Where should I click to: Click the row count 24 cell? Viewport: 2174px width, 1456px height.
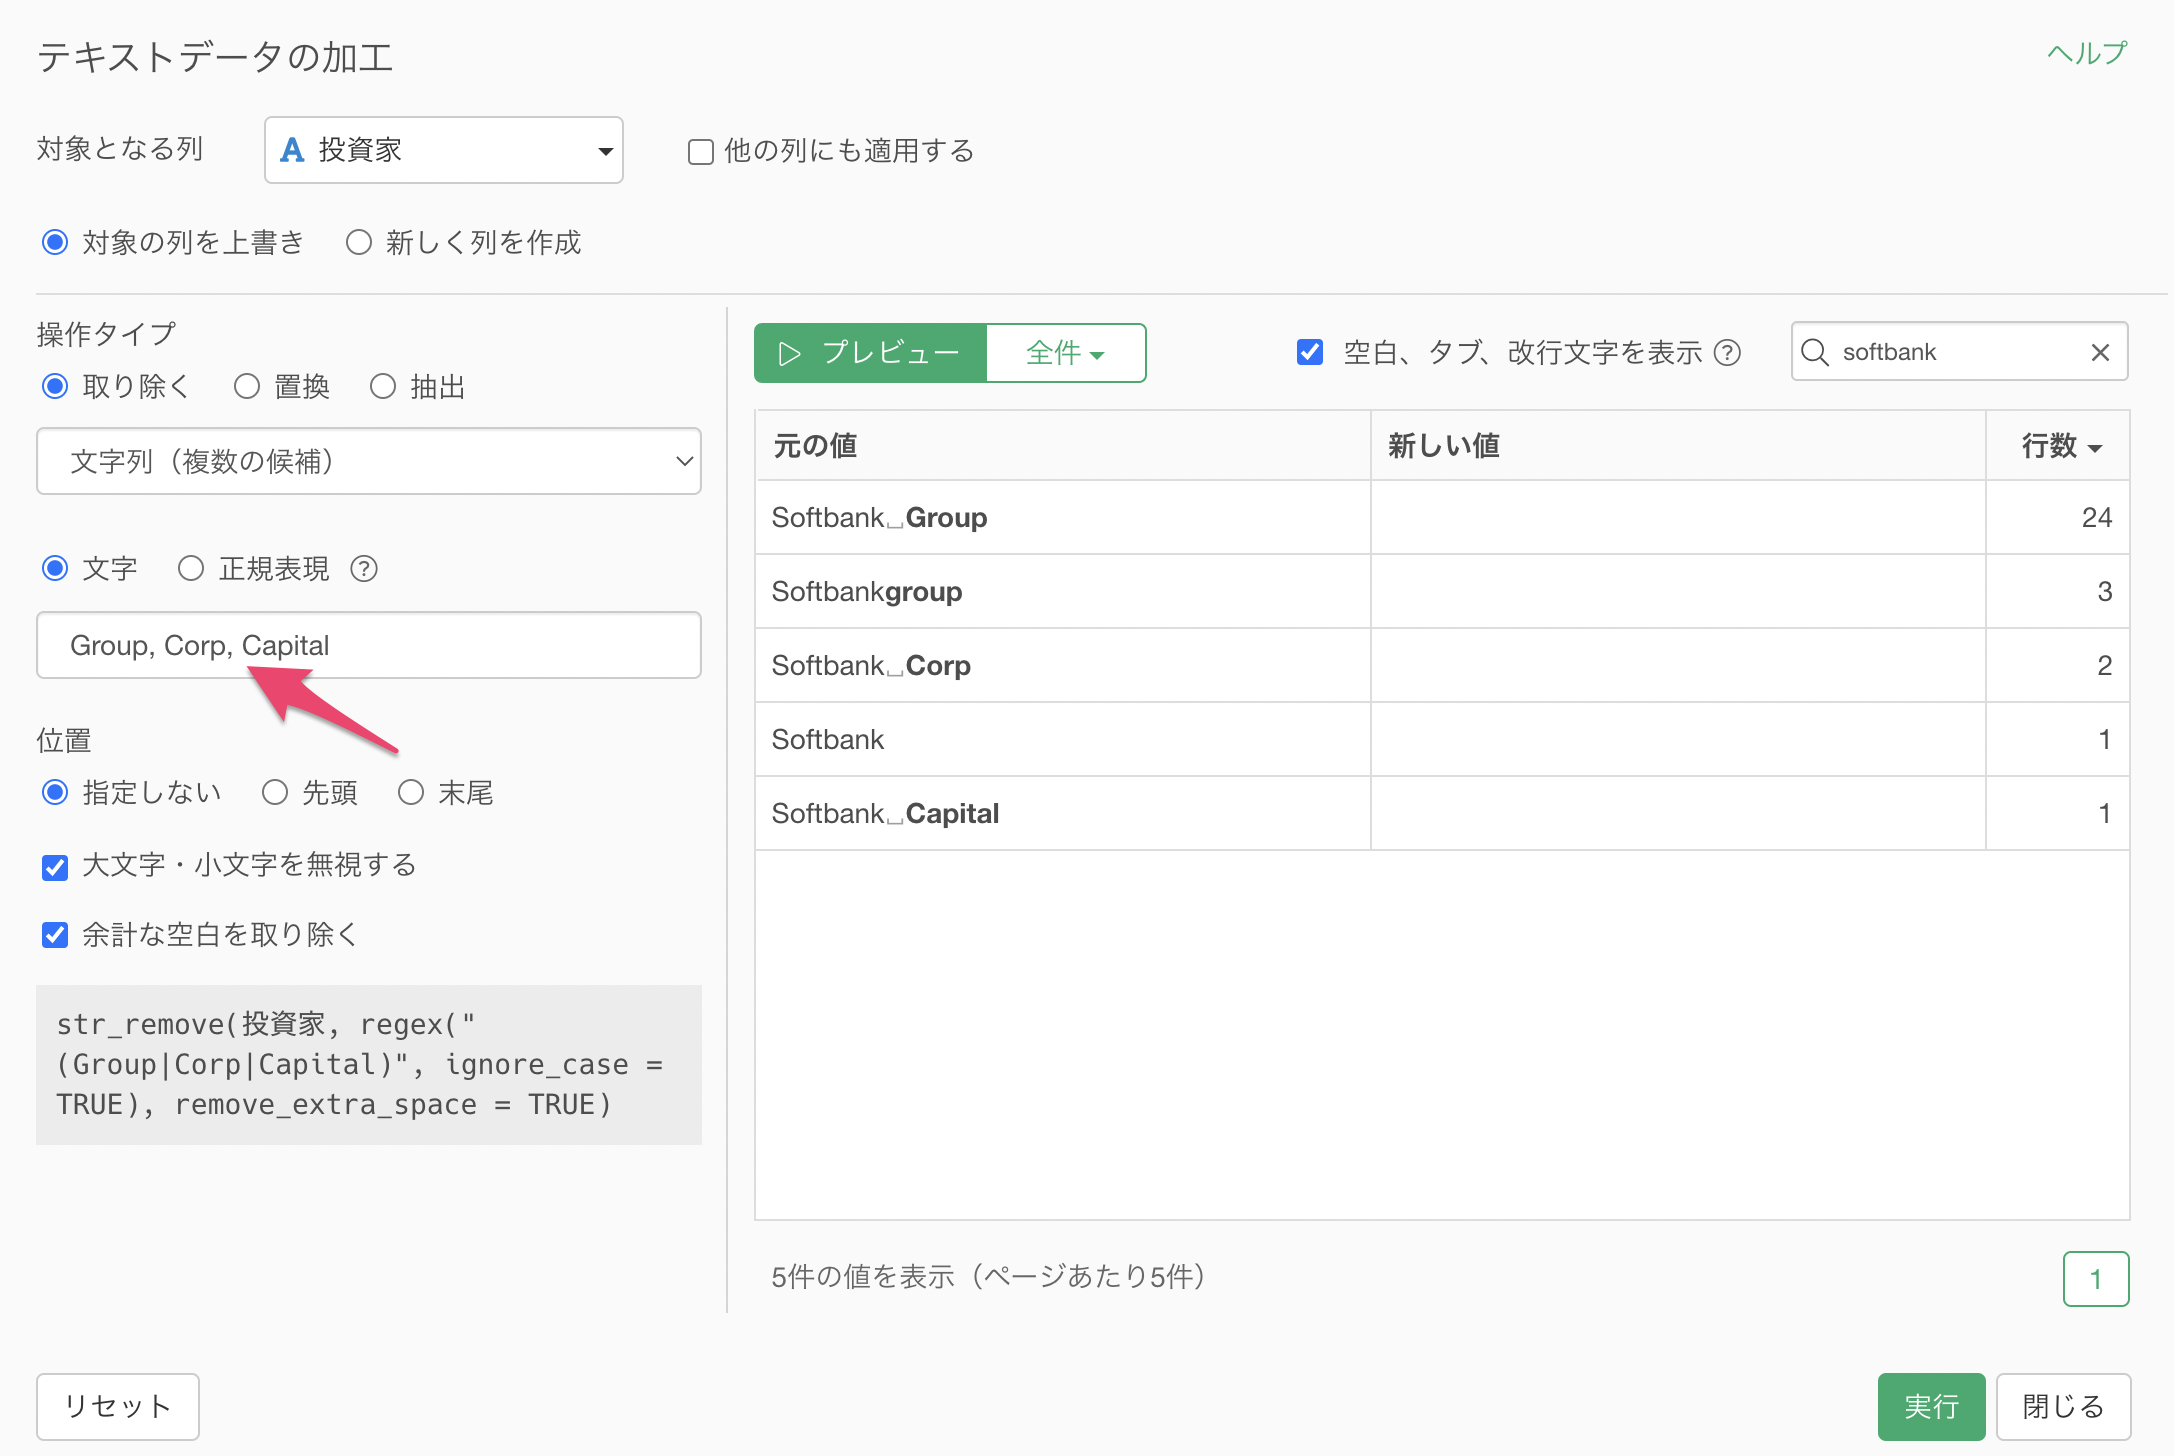(x=2058, y=518)
